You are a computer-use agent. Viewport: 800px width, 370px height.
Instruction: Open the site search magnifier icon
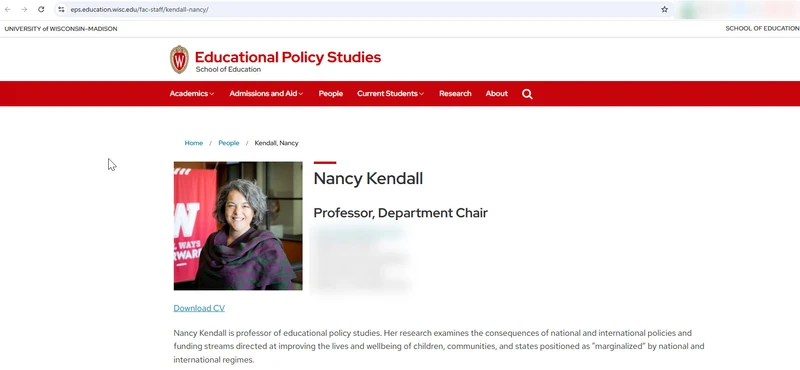coord(527,94)
